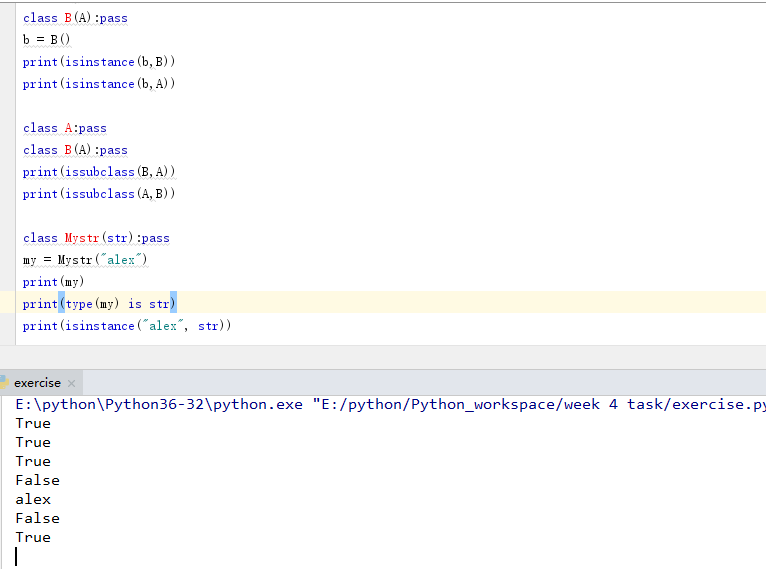Click the python.exe command path in console
Viewport: 766px width, 569px height.
(390, 405)
